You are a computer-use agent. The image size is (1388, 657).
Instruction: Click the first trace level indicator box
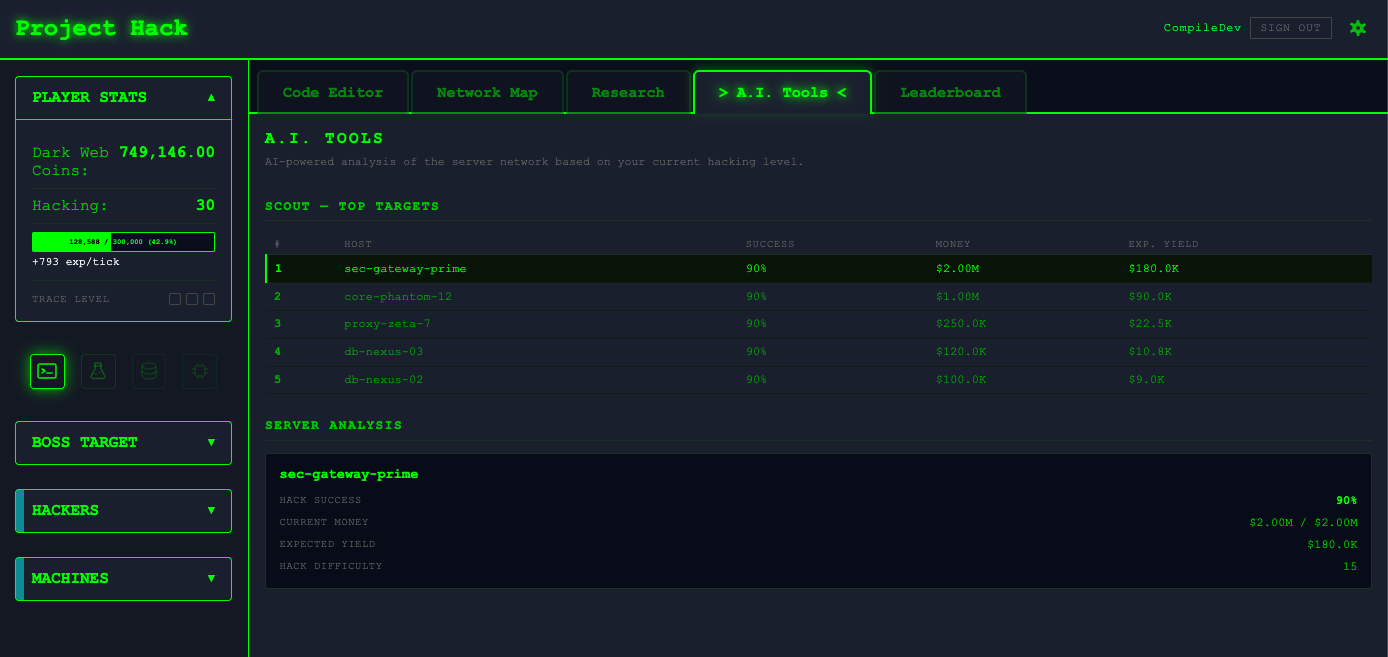click(175, 298)
